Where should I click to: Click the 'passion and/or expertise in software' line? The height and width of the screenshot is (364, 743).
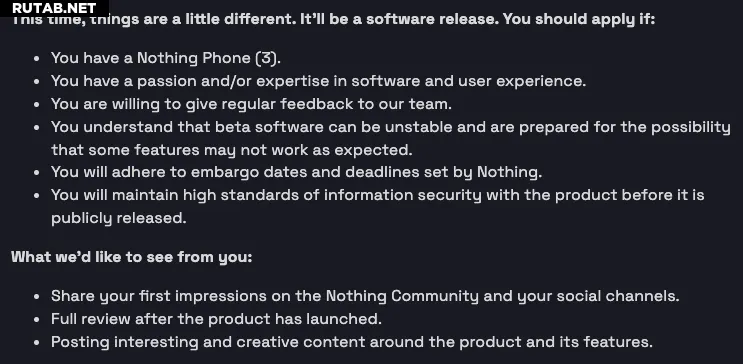[318, 81]
